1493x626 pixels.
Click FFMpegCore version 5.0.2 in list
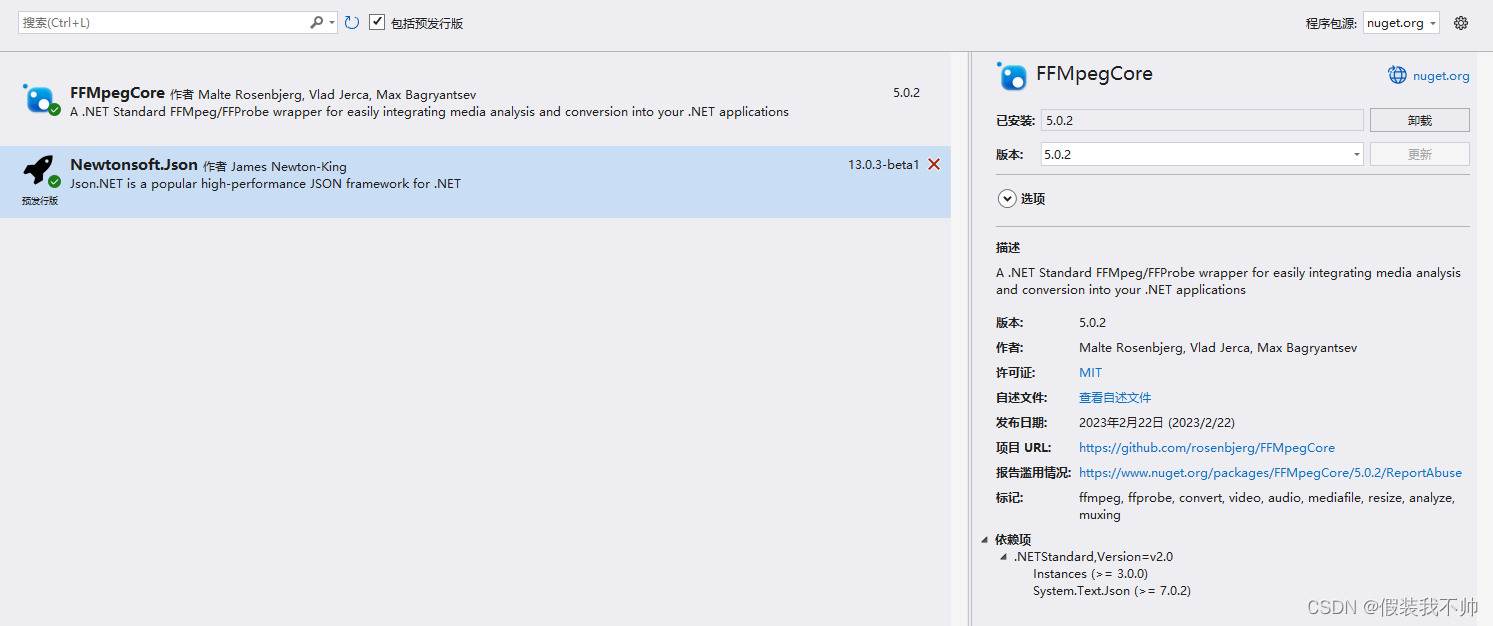click(x=906, y=93)
